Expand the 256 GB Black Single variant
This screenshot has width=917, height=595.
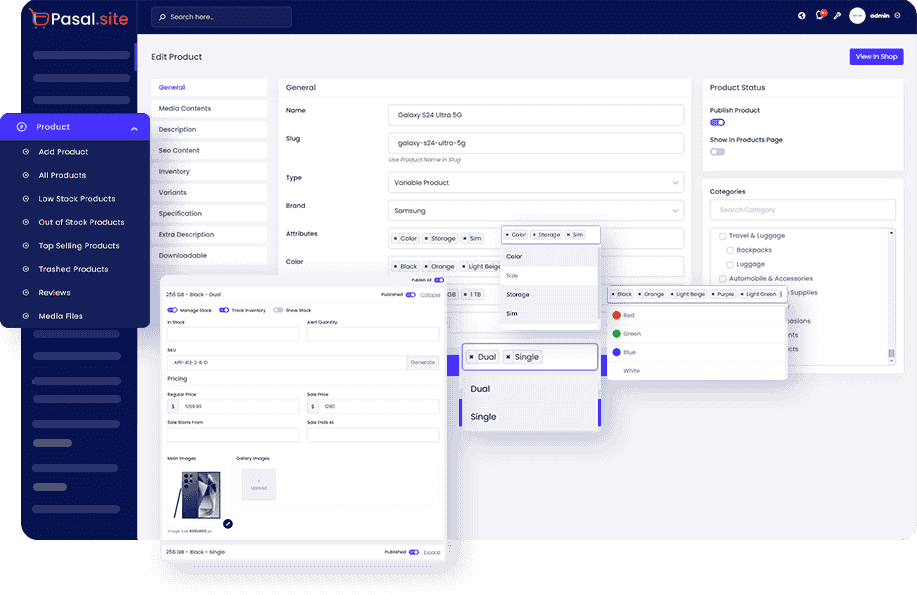click(432, 552)
